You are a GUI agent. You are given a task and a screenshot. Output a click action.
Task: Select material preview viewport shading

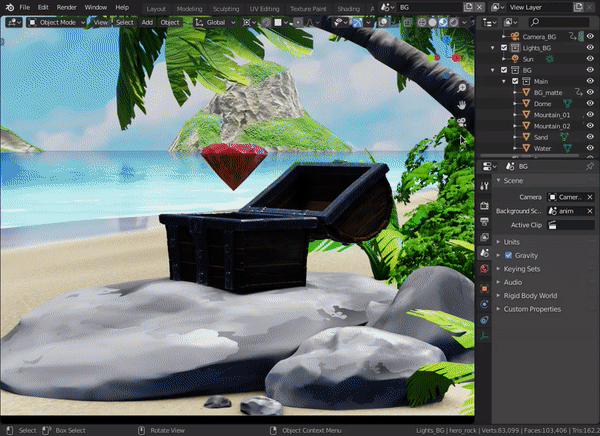(x=443, y=23)
